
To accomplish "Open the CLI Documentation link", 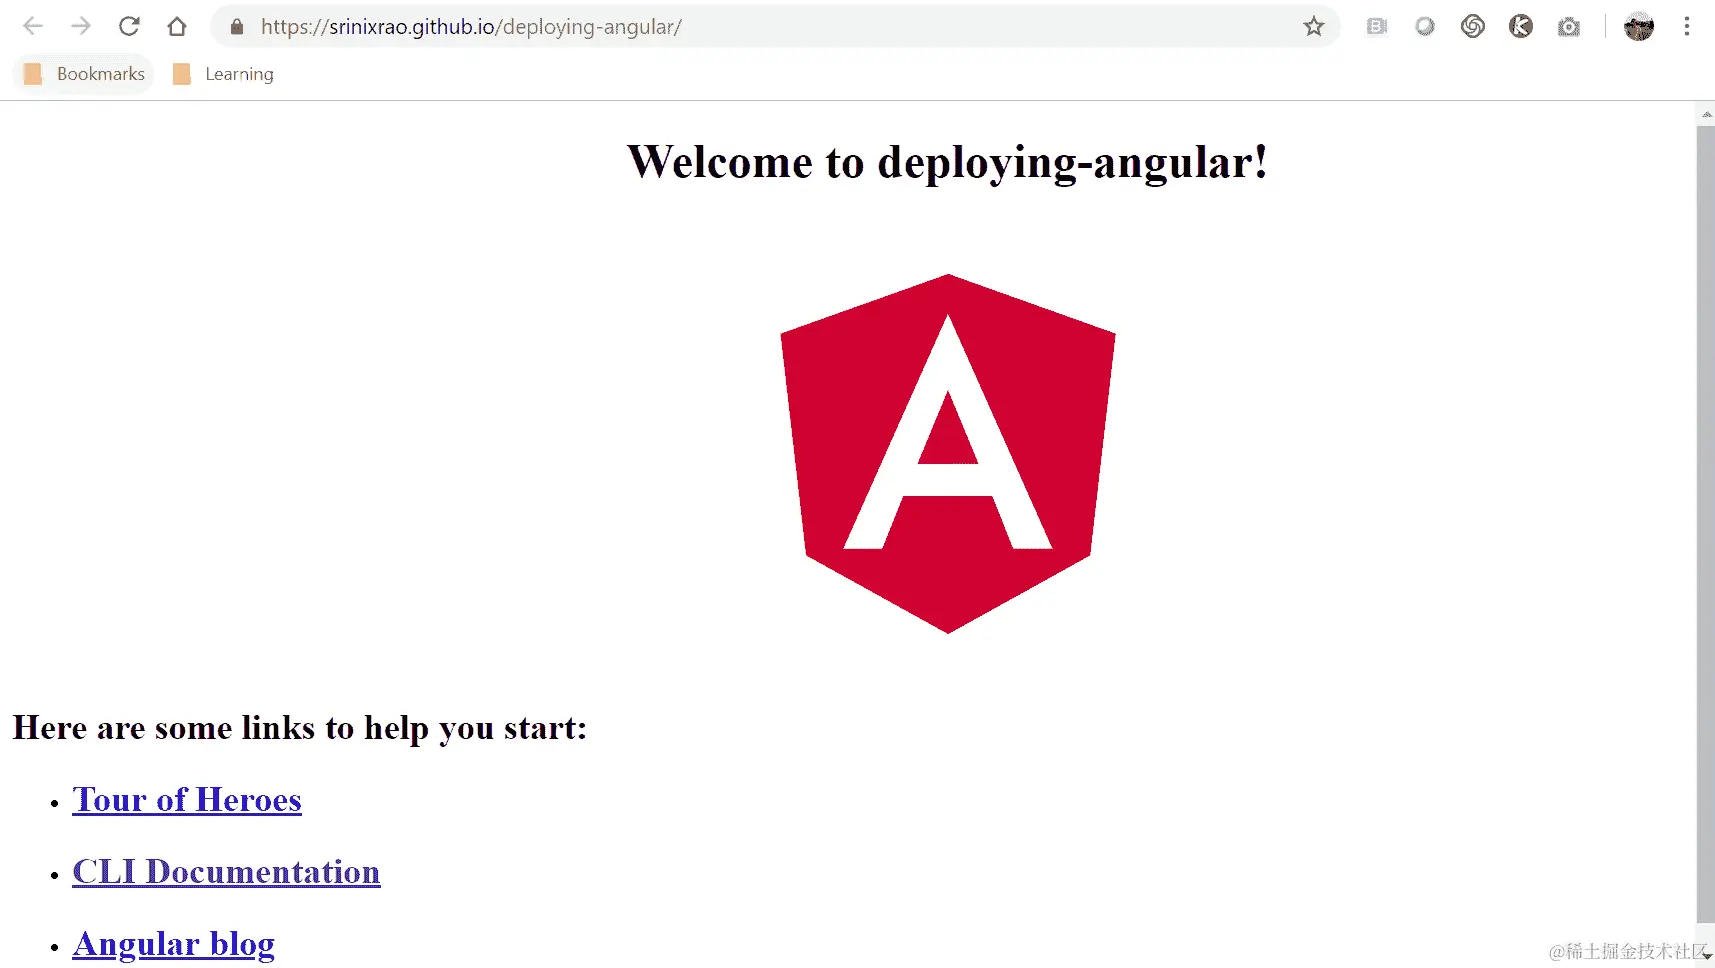I will [x=226, y=872].
